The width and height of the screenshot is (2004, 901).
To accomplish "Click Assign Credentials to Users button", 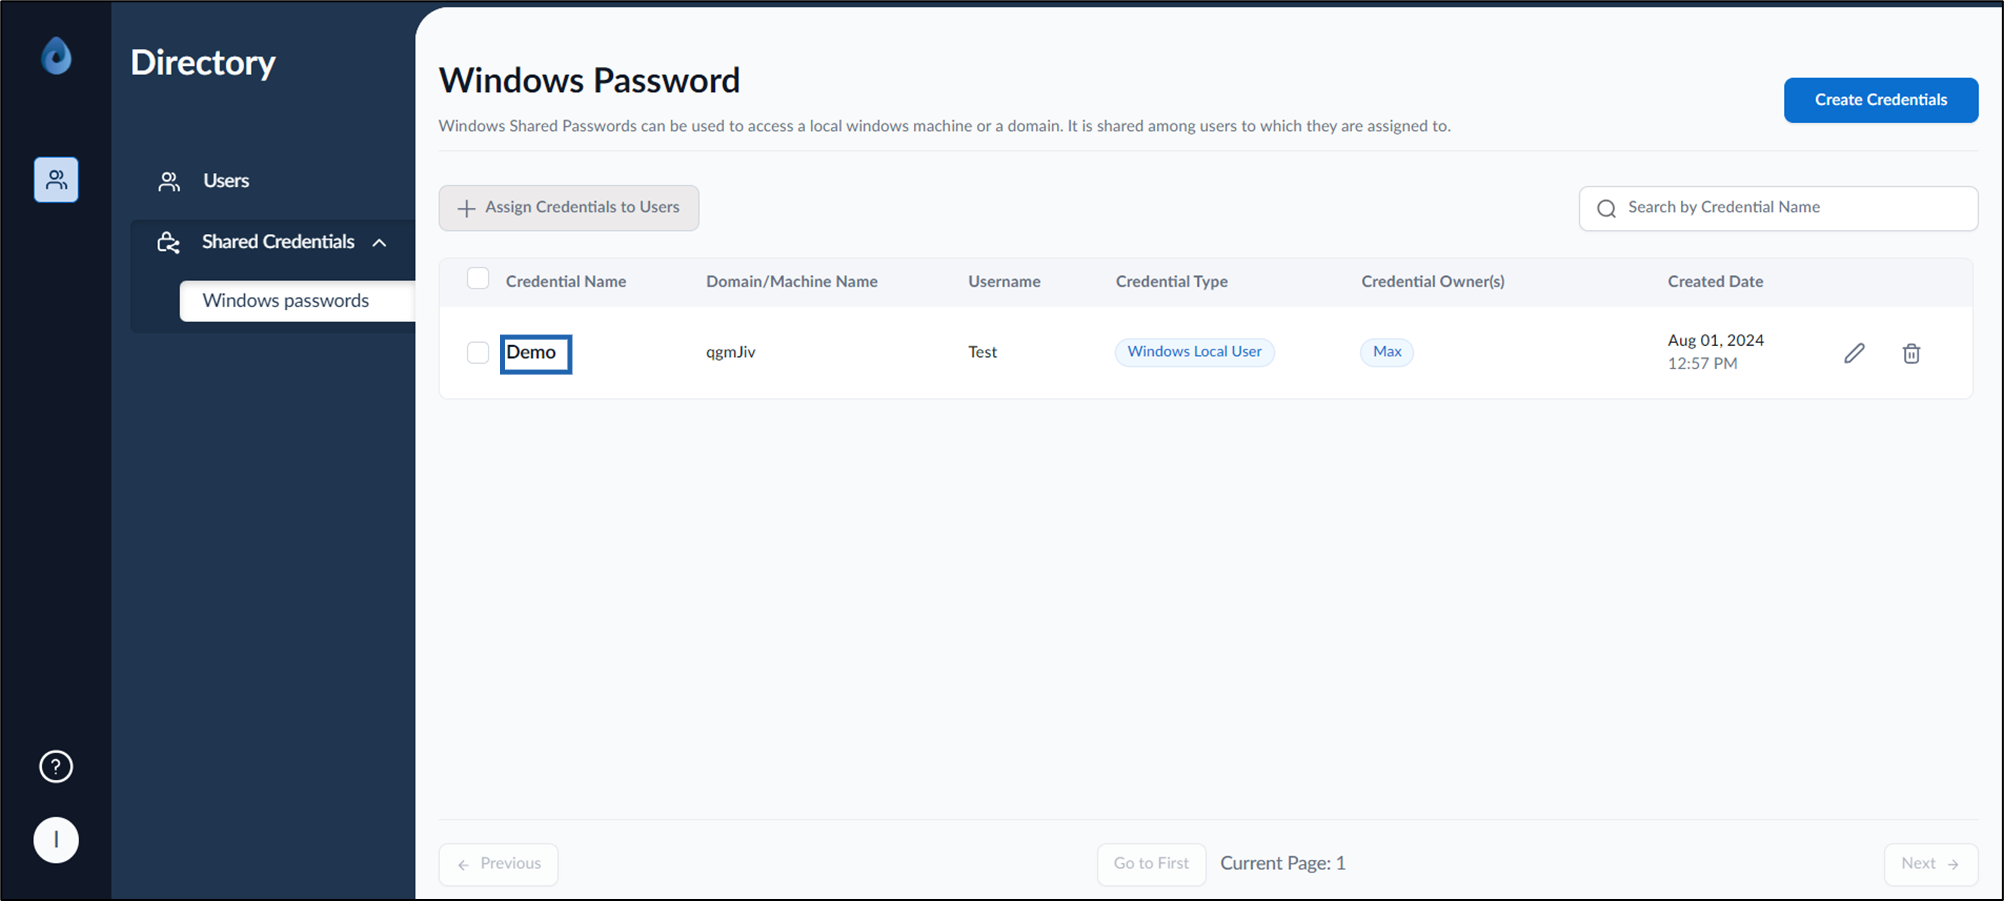I will click(568, 208).
